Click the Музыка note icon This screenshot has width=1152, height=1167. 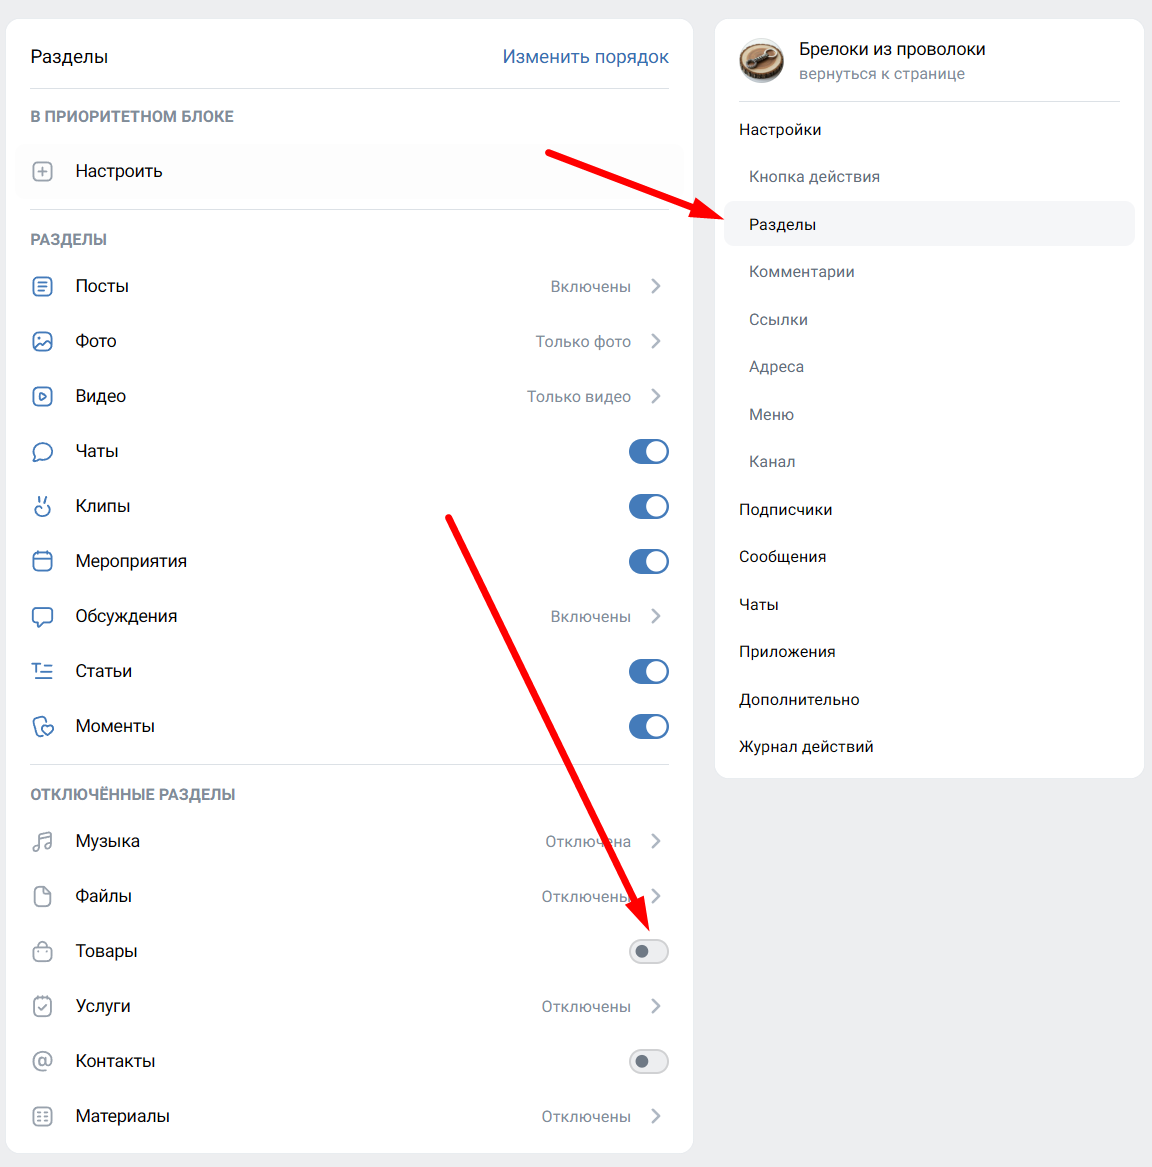click(42, 842)
